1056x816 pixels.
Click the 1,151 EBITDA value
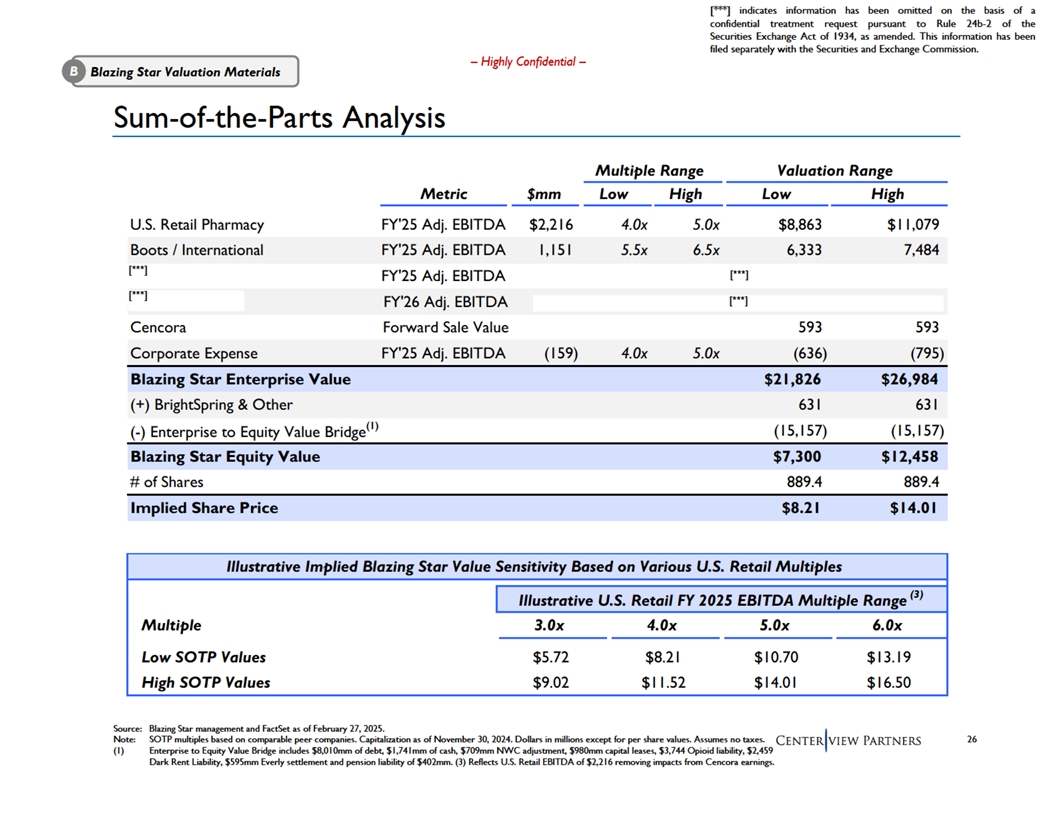pyautogui.click(x=555, y=250)
